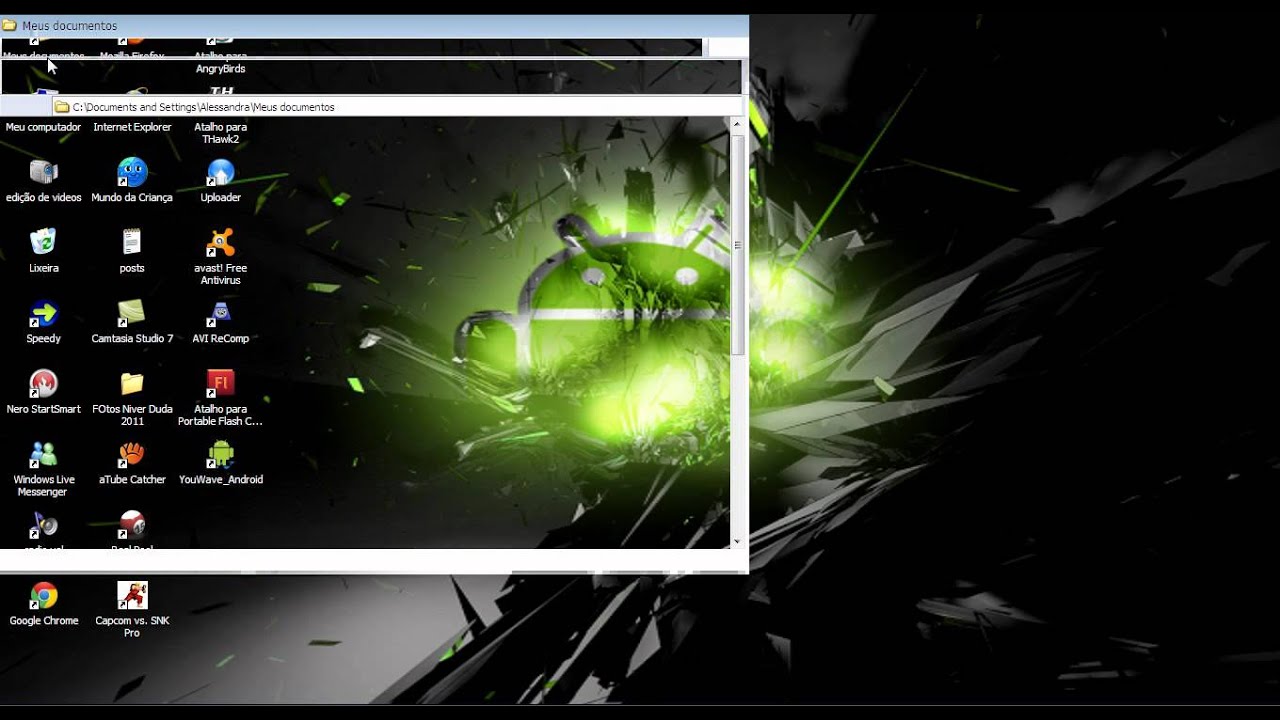The height and width of the screenshot is (720, 1280).
Task: Click the address bar folder icon
Action: tap(62, 107)
